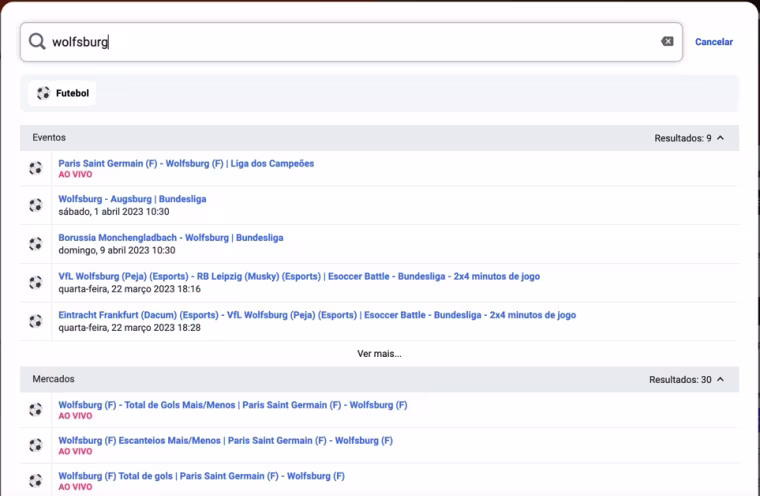Click ball icon beside Eintracht Frankfurt row
760x496 pixels.
pyautogui.click(x=35, y=321)
